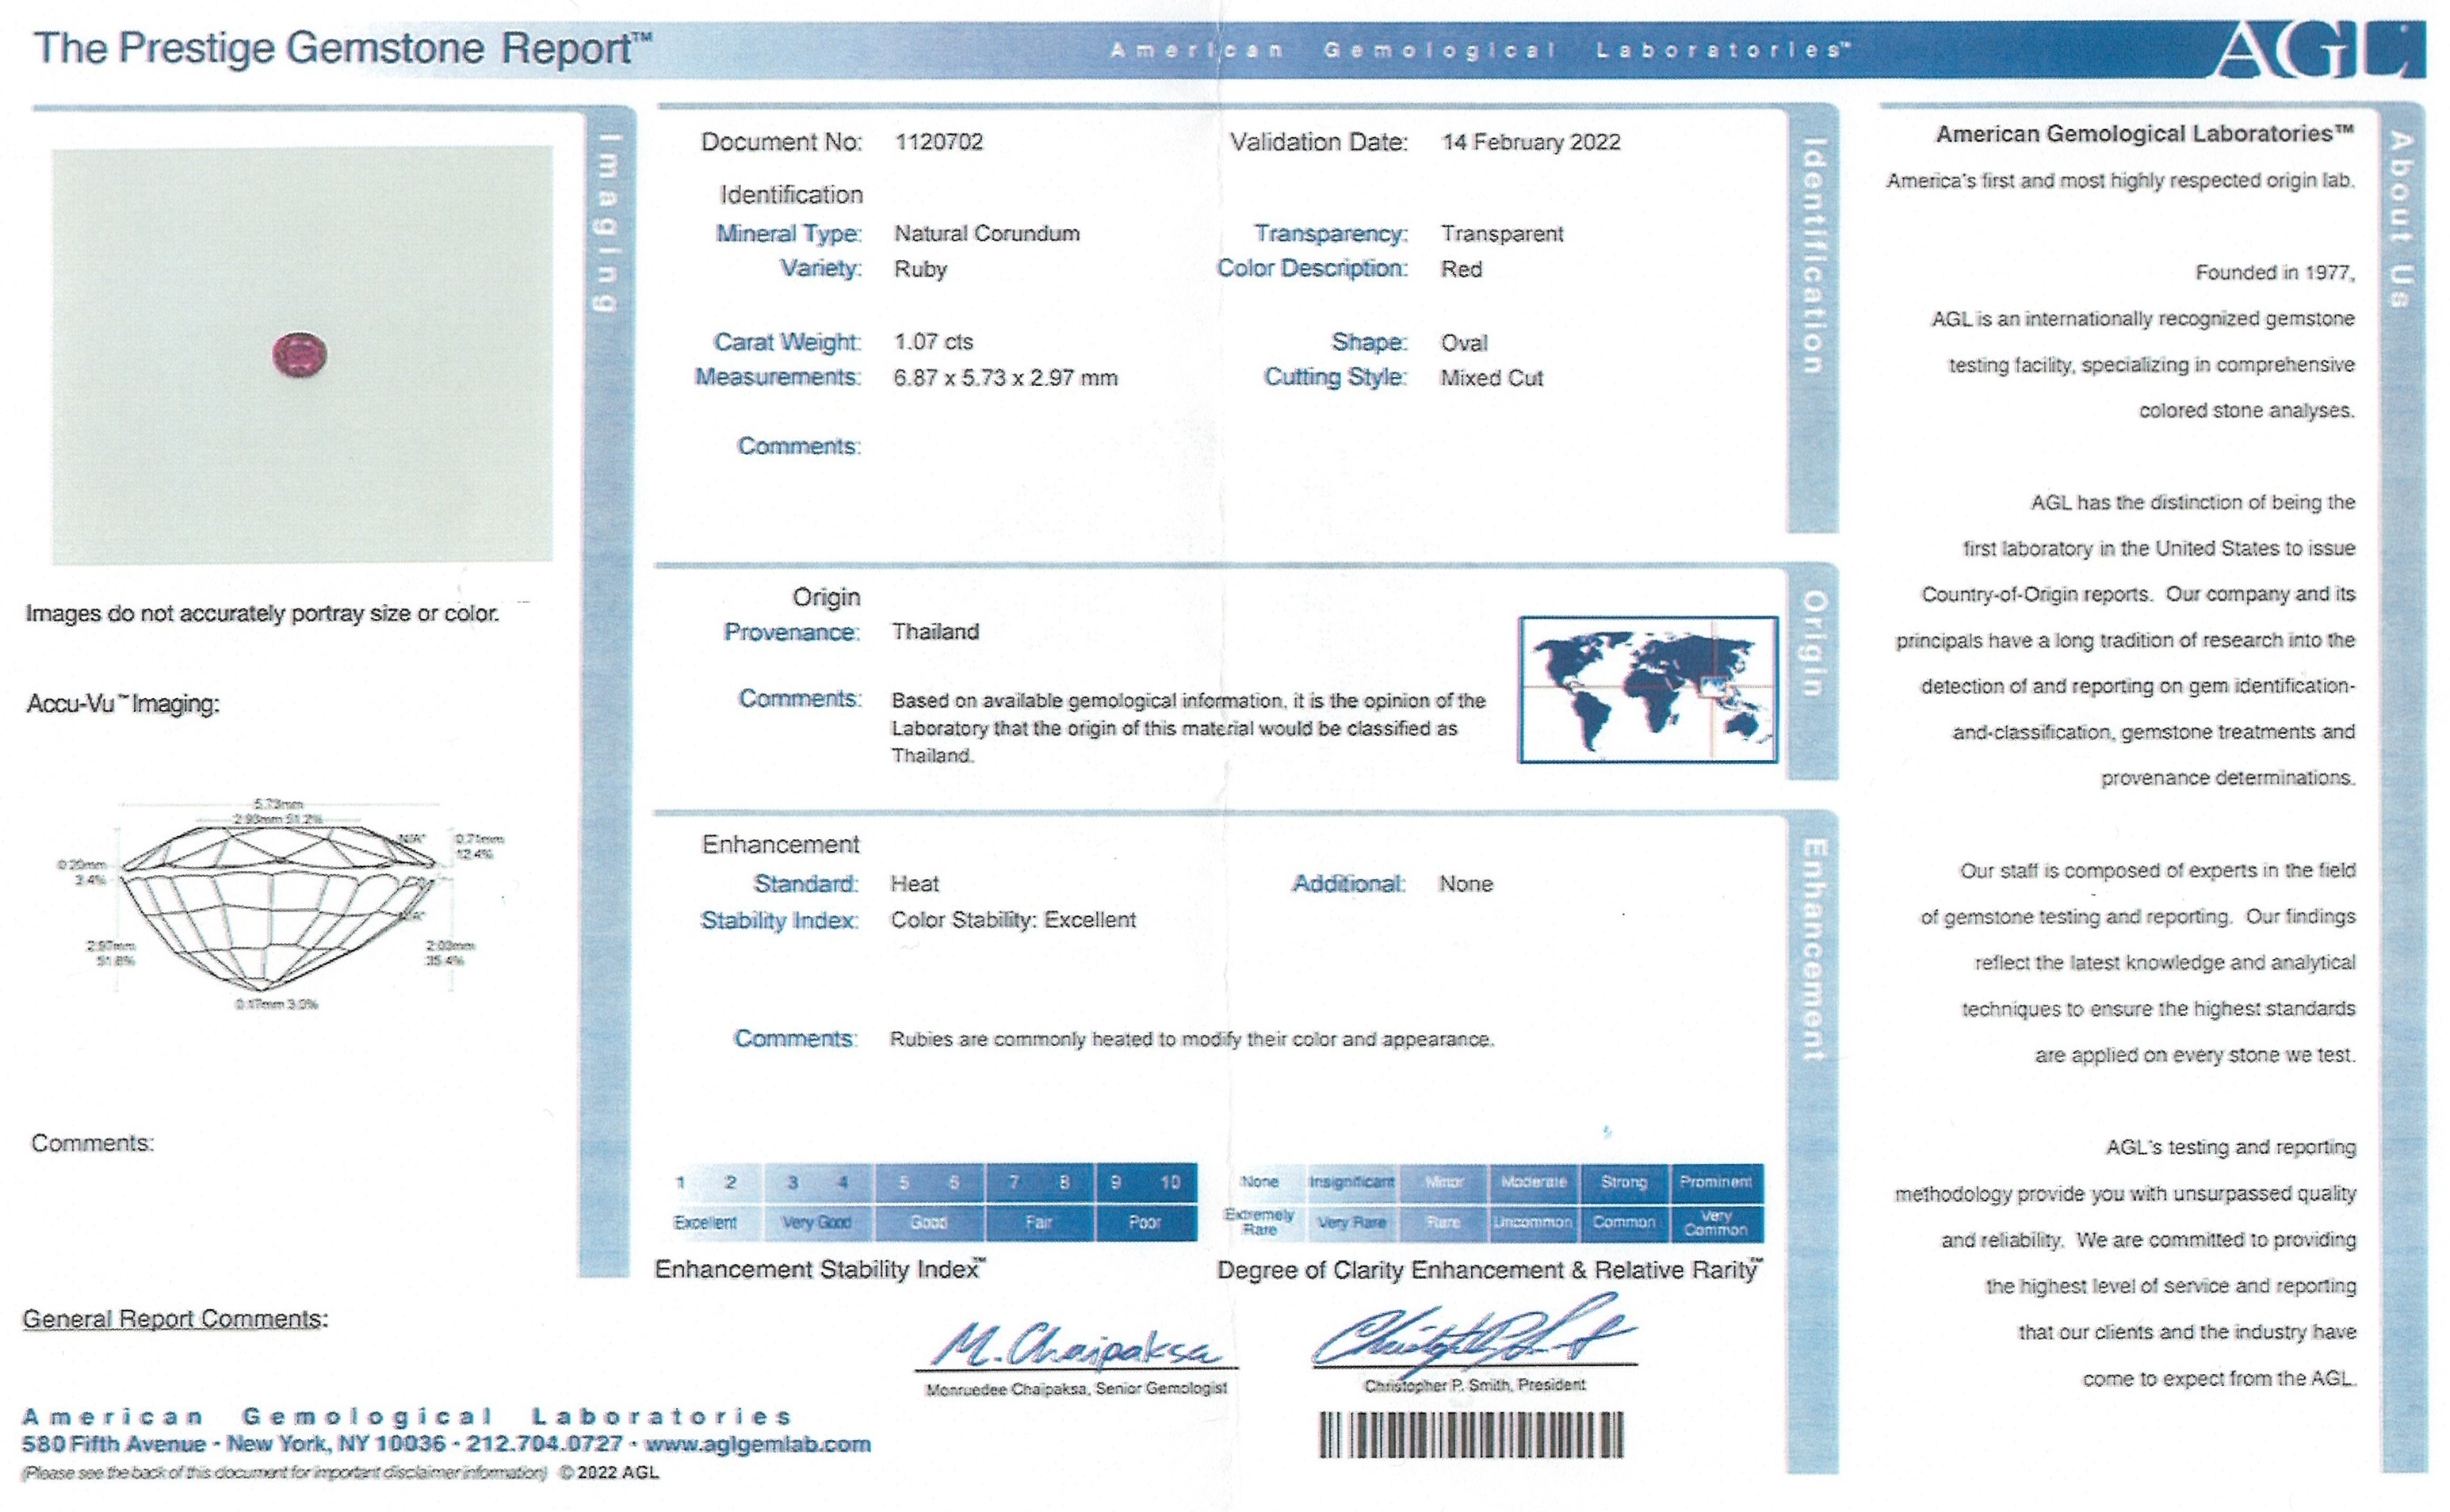Click the Poor stability index cell

[1145, 1223]
